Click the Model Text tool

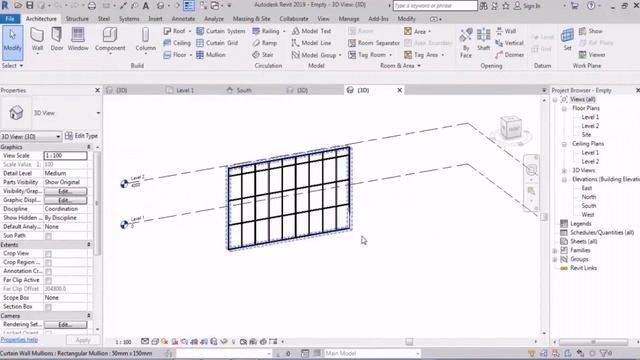click(311, 31)
